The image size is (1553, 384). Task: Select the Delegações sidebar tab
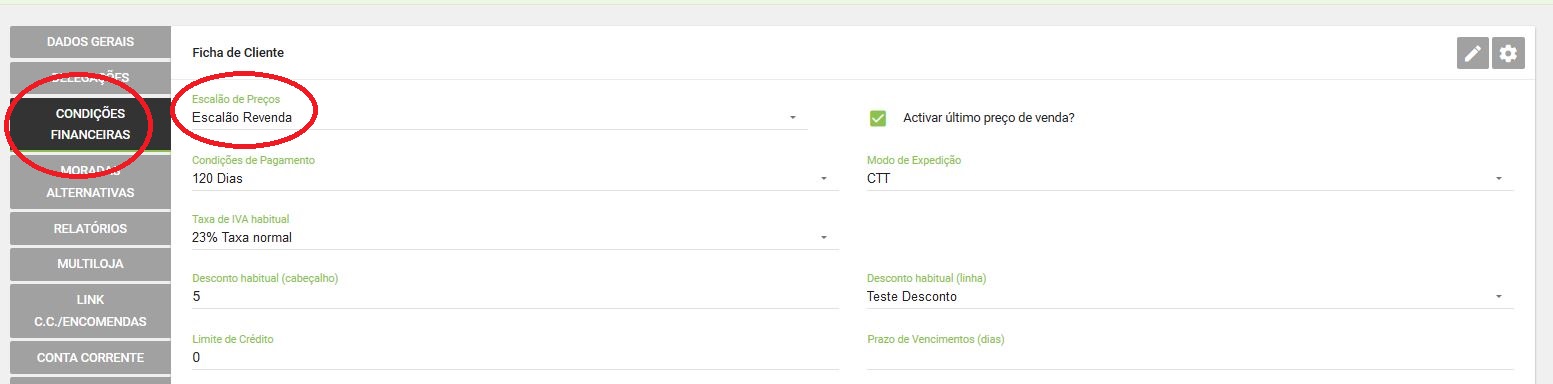click(90, 77)
